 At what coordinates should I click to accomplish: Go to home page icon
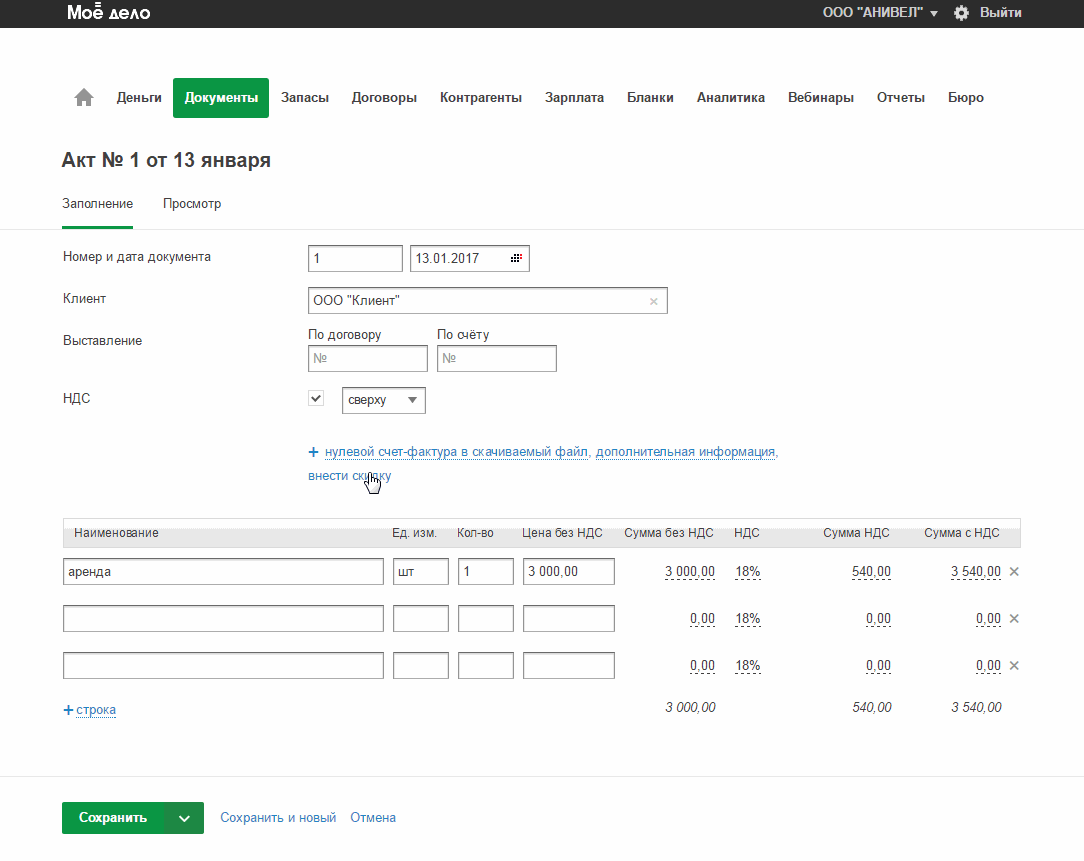pyautogui.click(x=84, y=98)
